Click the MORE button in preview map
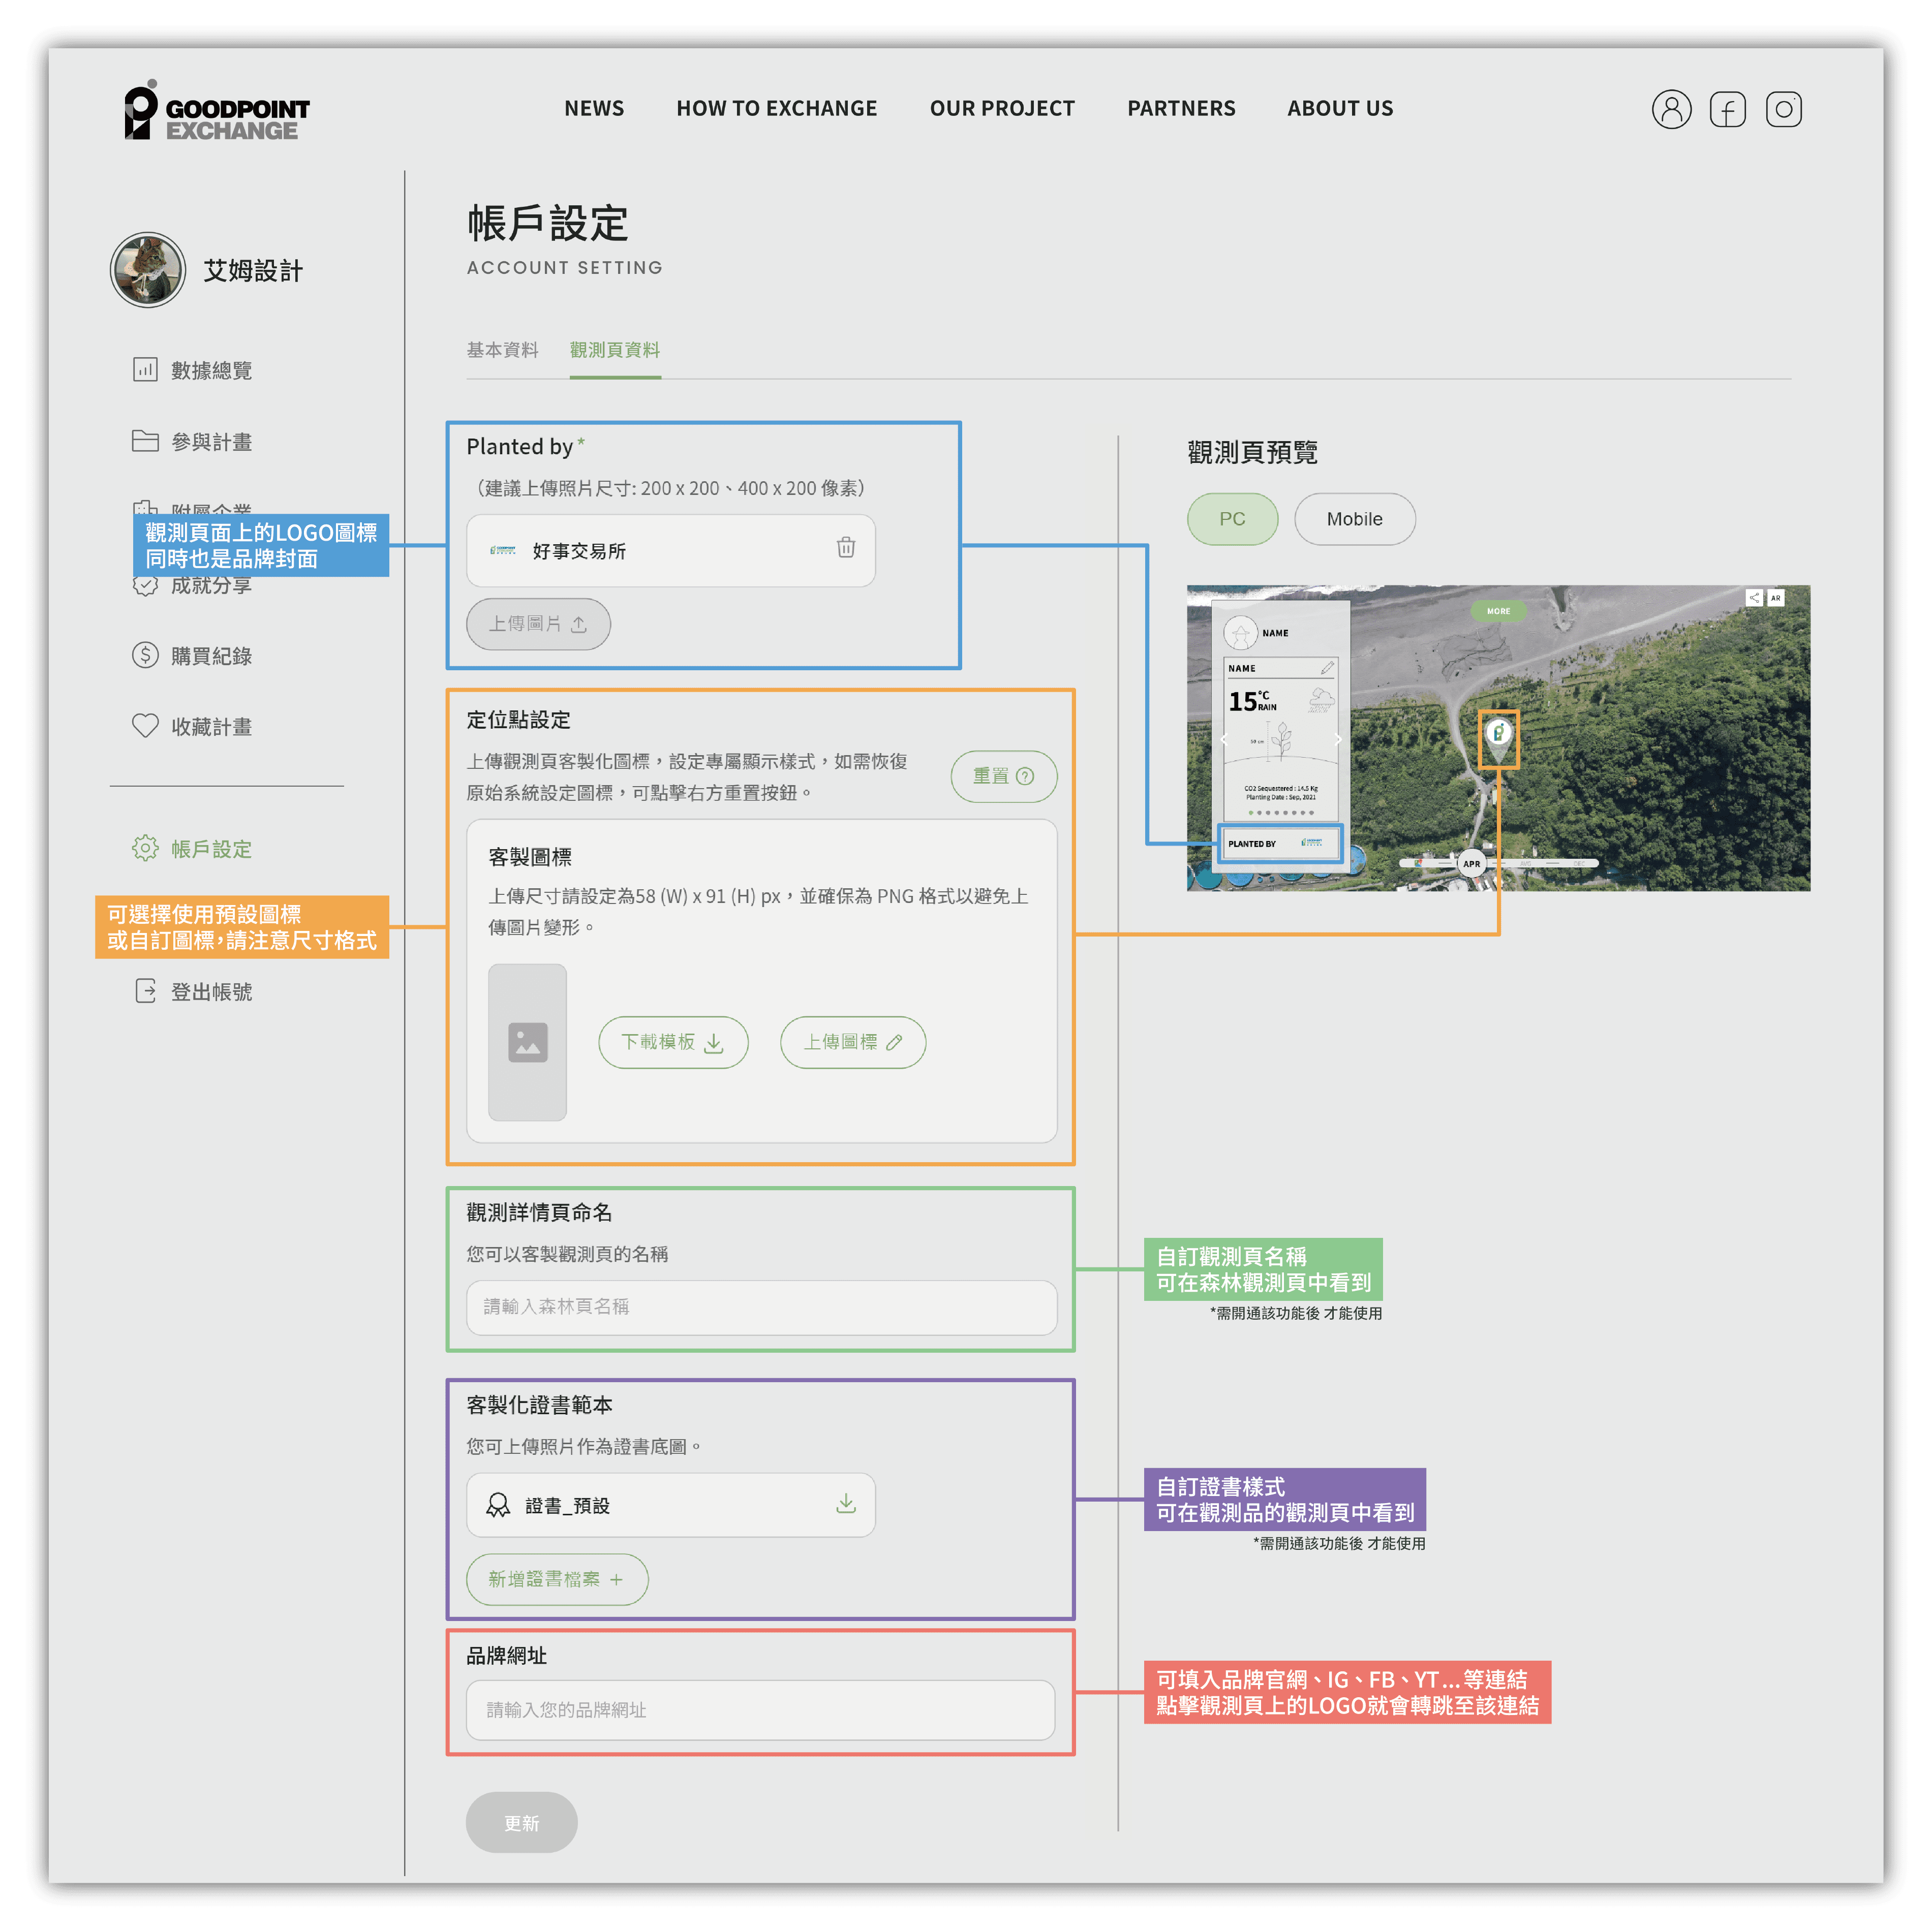The image size is (1932, 1931). click(1498, 611)
